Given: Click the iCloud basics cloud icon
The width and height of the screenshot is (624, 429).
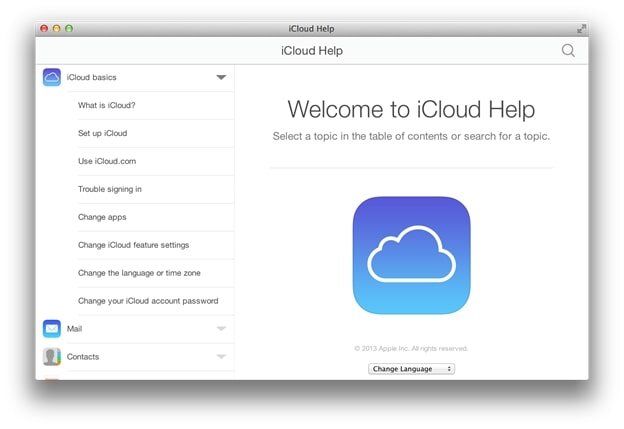Looking at the screenshot, I should pos(52,77).
